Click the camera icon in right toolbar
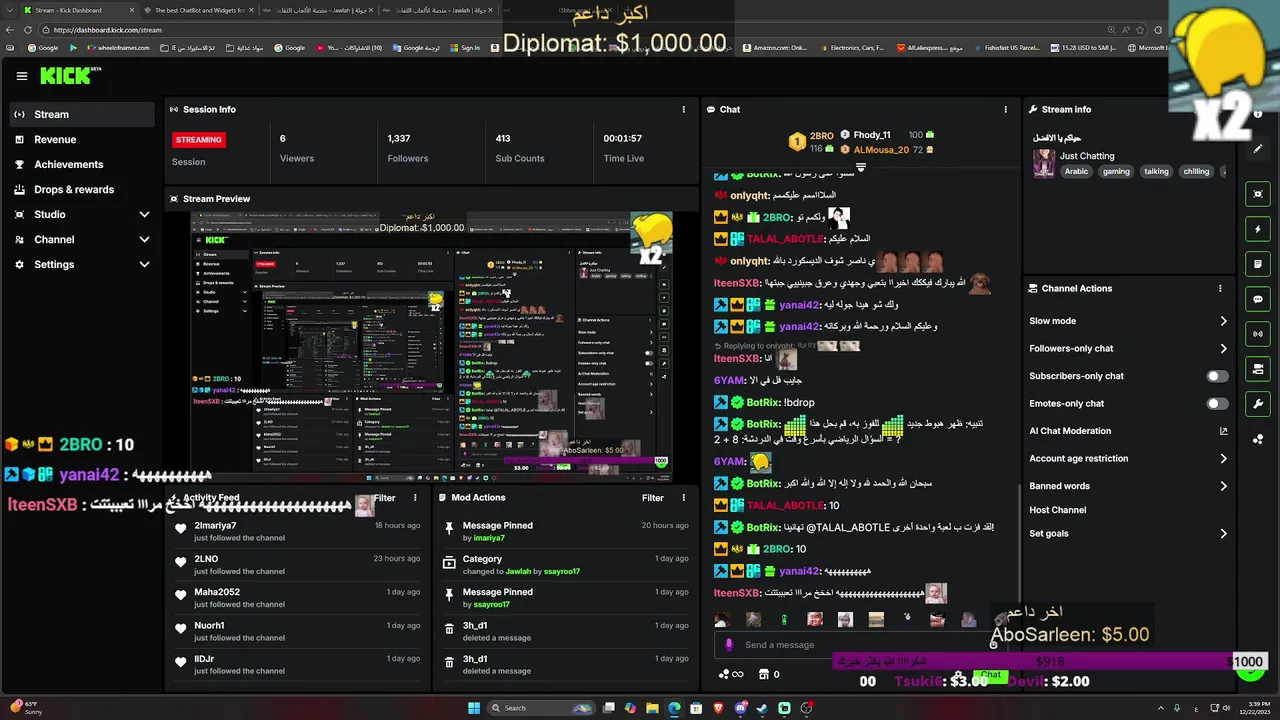Image resolution: width=1280 pixels, height=720 pixels. click(x=1258, y=369)
